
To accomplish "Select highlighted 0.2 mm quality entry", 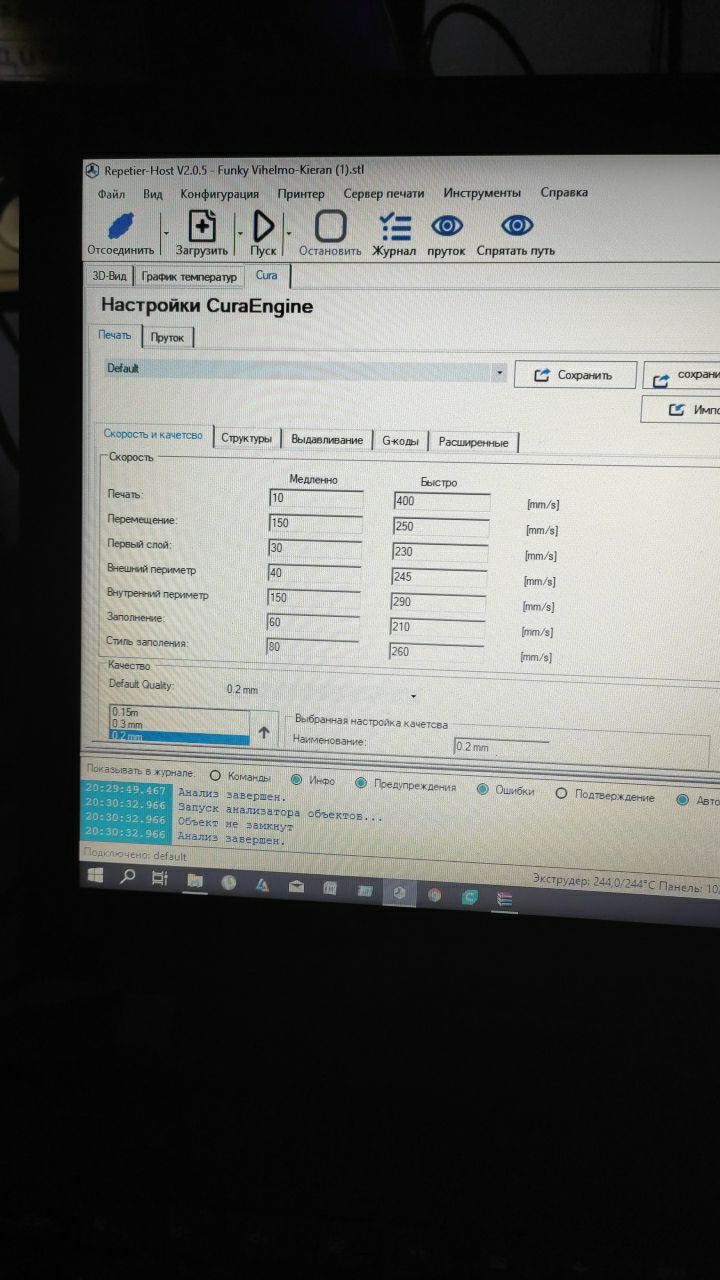I will (179, 736).
